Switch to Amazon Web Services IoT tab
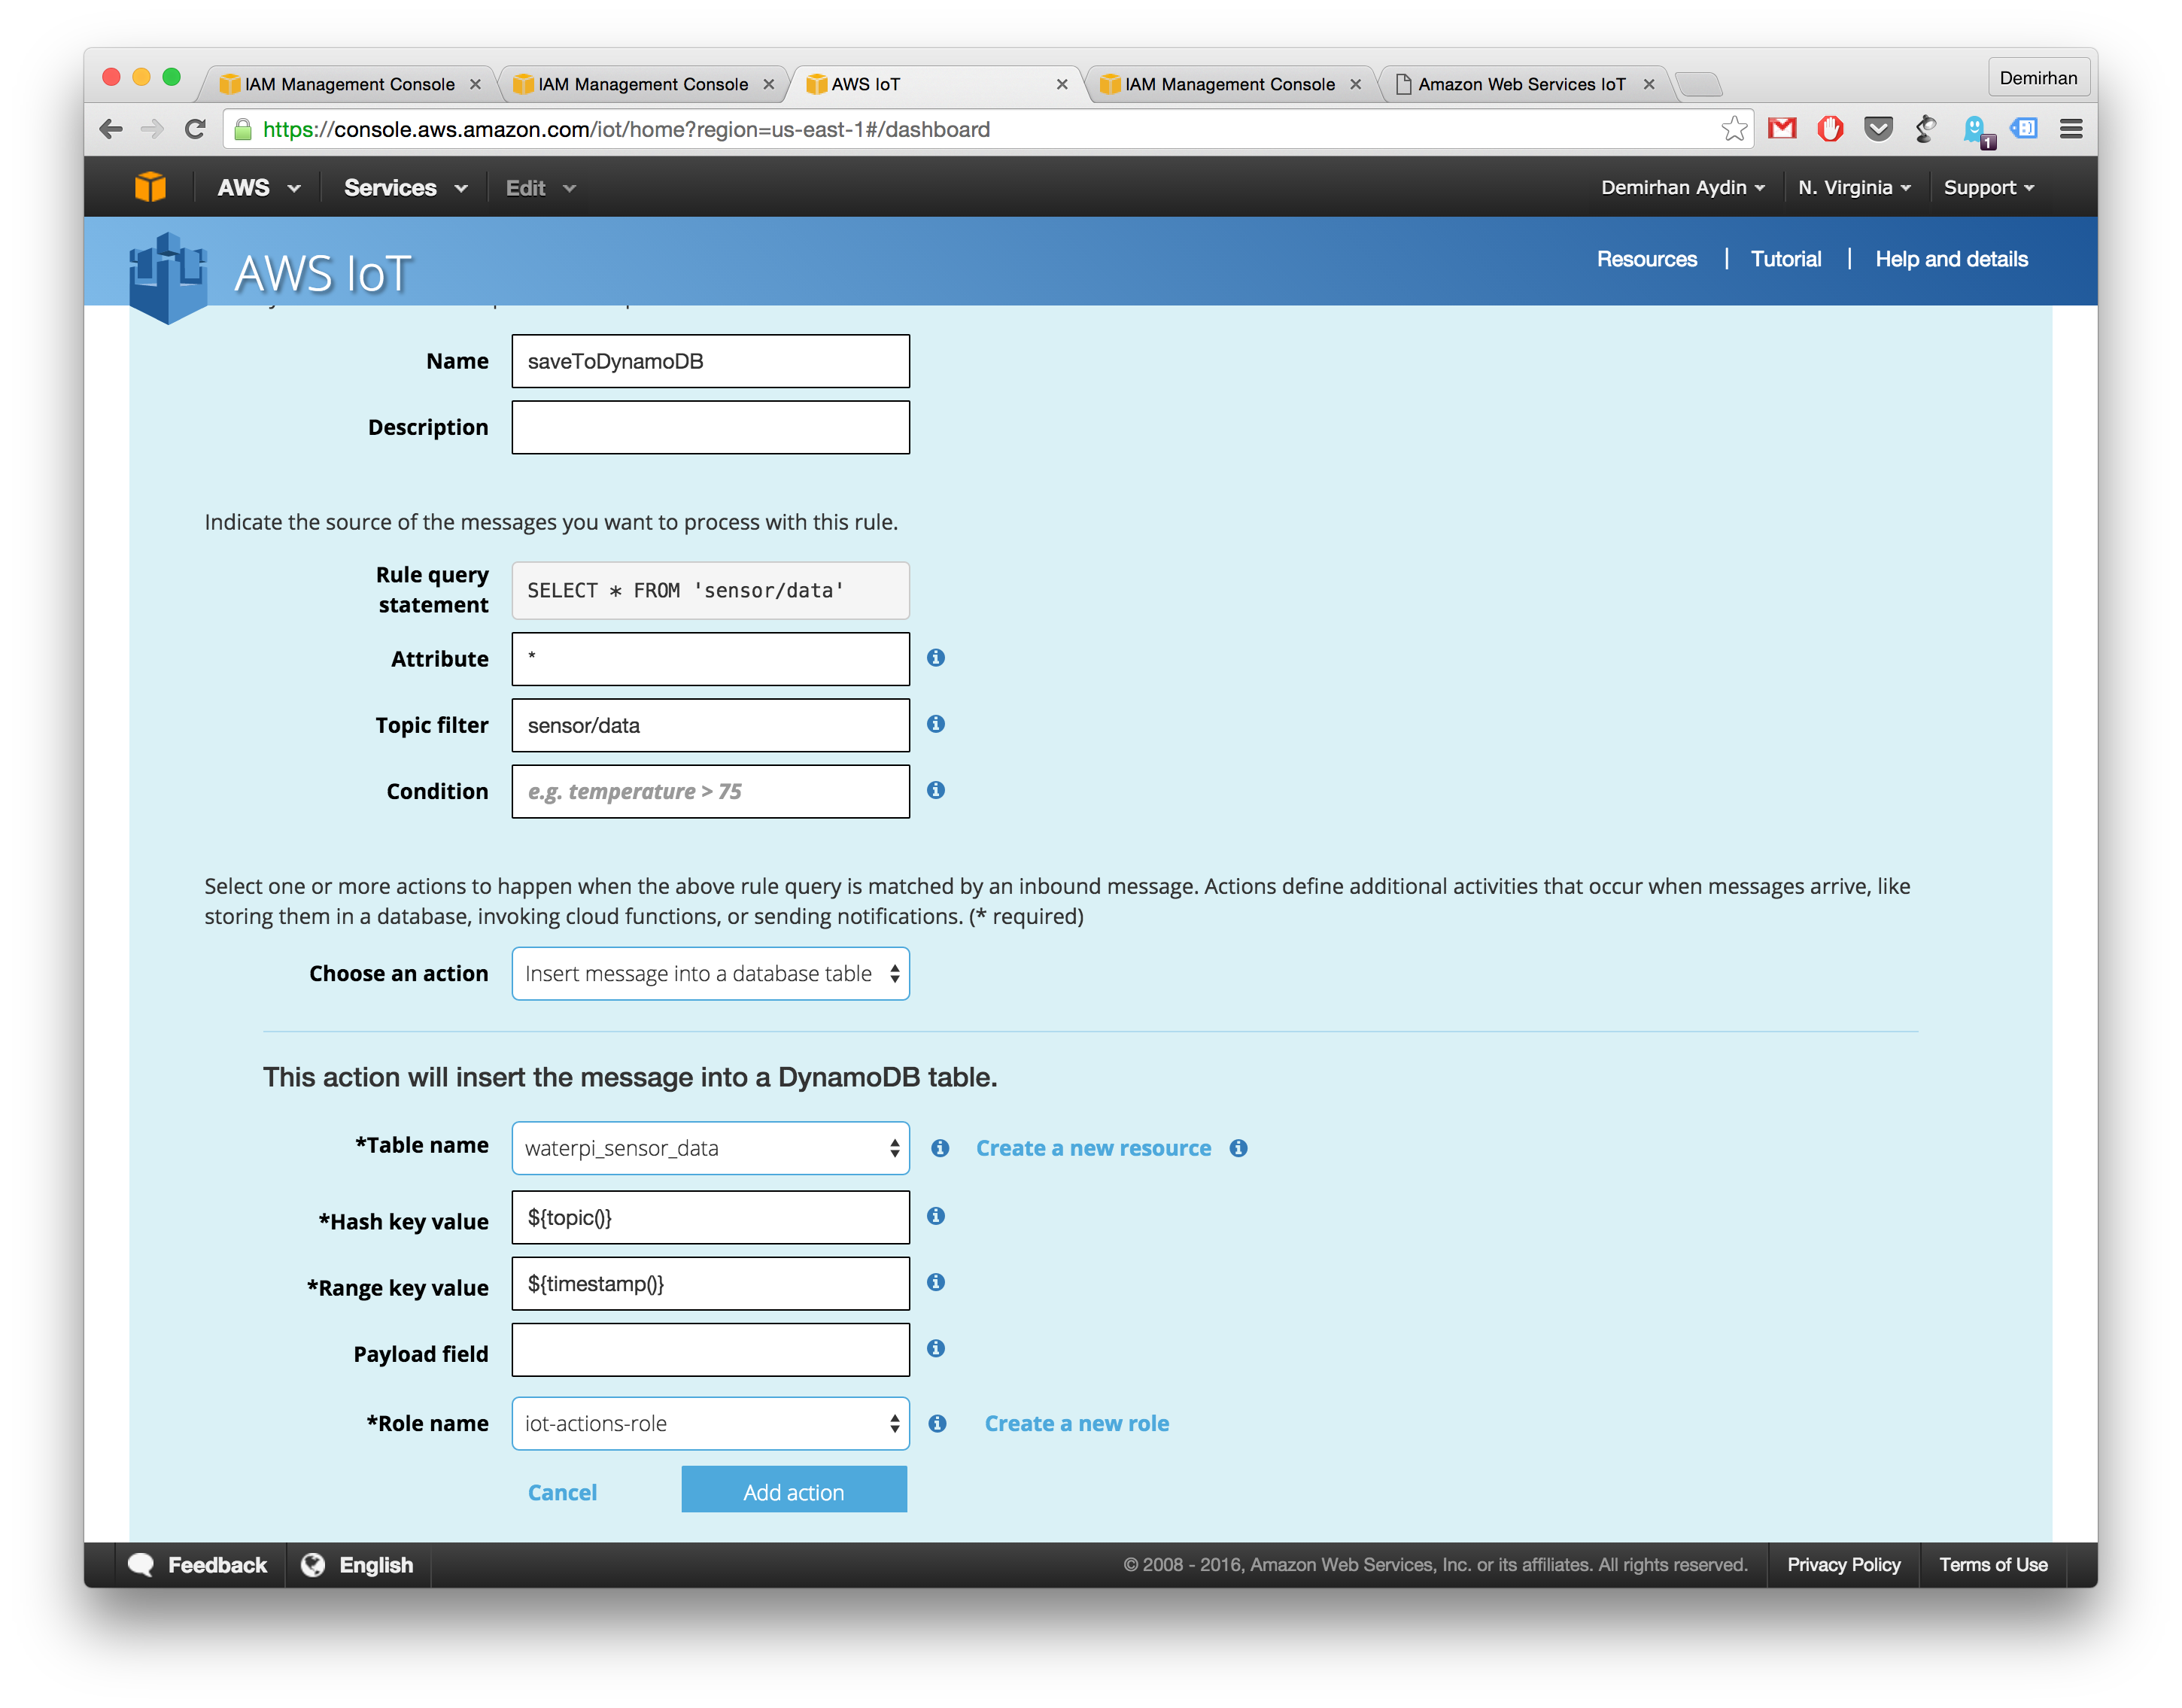Image resolution: width=2182 pixels, height=1708 pixels. 1520,84
